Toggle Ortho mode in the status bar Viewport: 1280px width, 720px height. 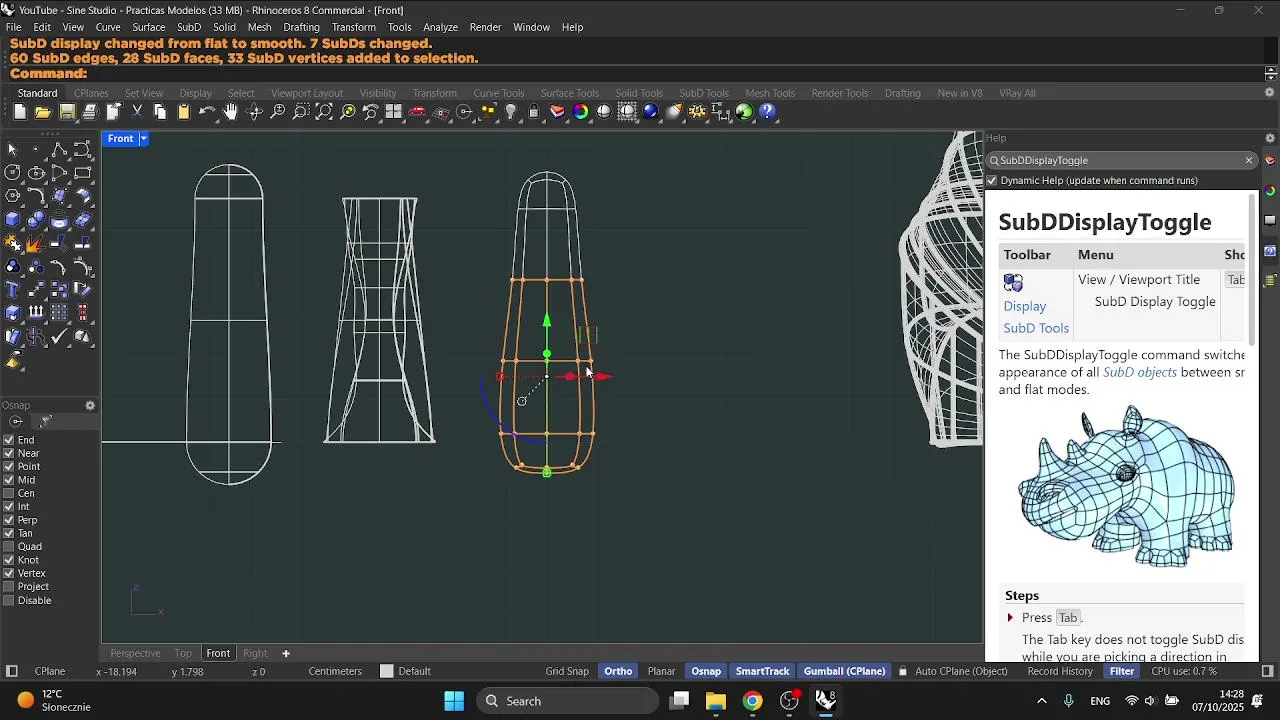coord(618,671)
